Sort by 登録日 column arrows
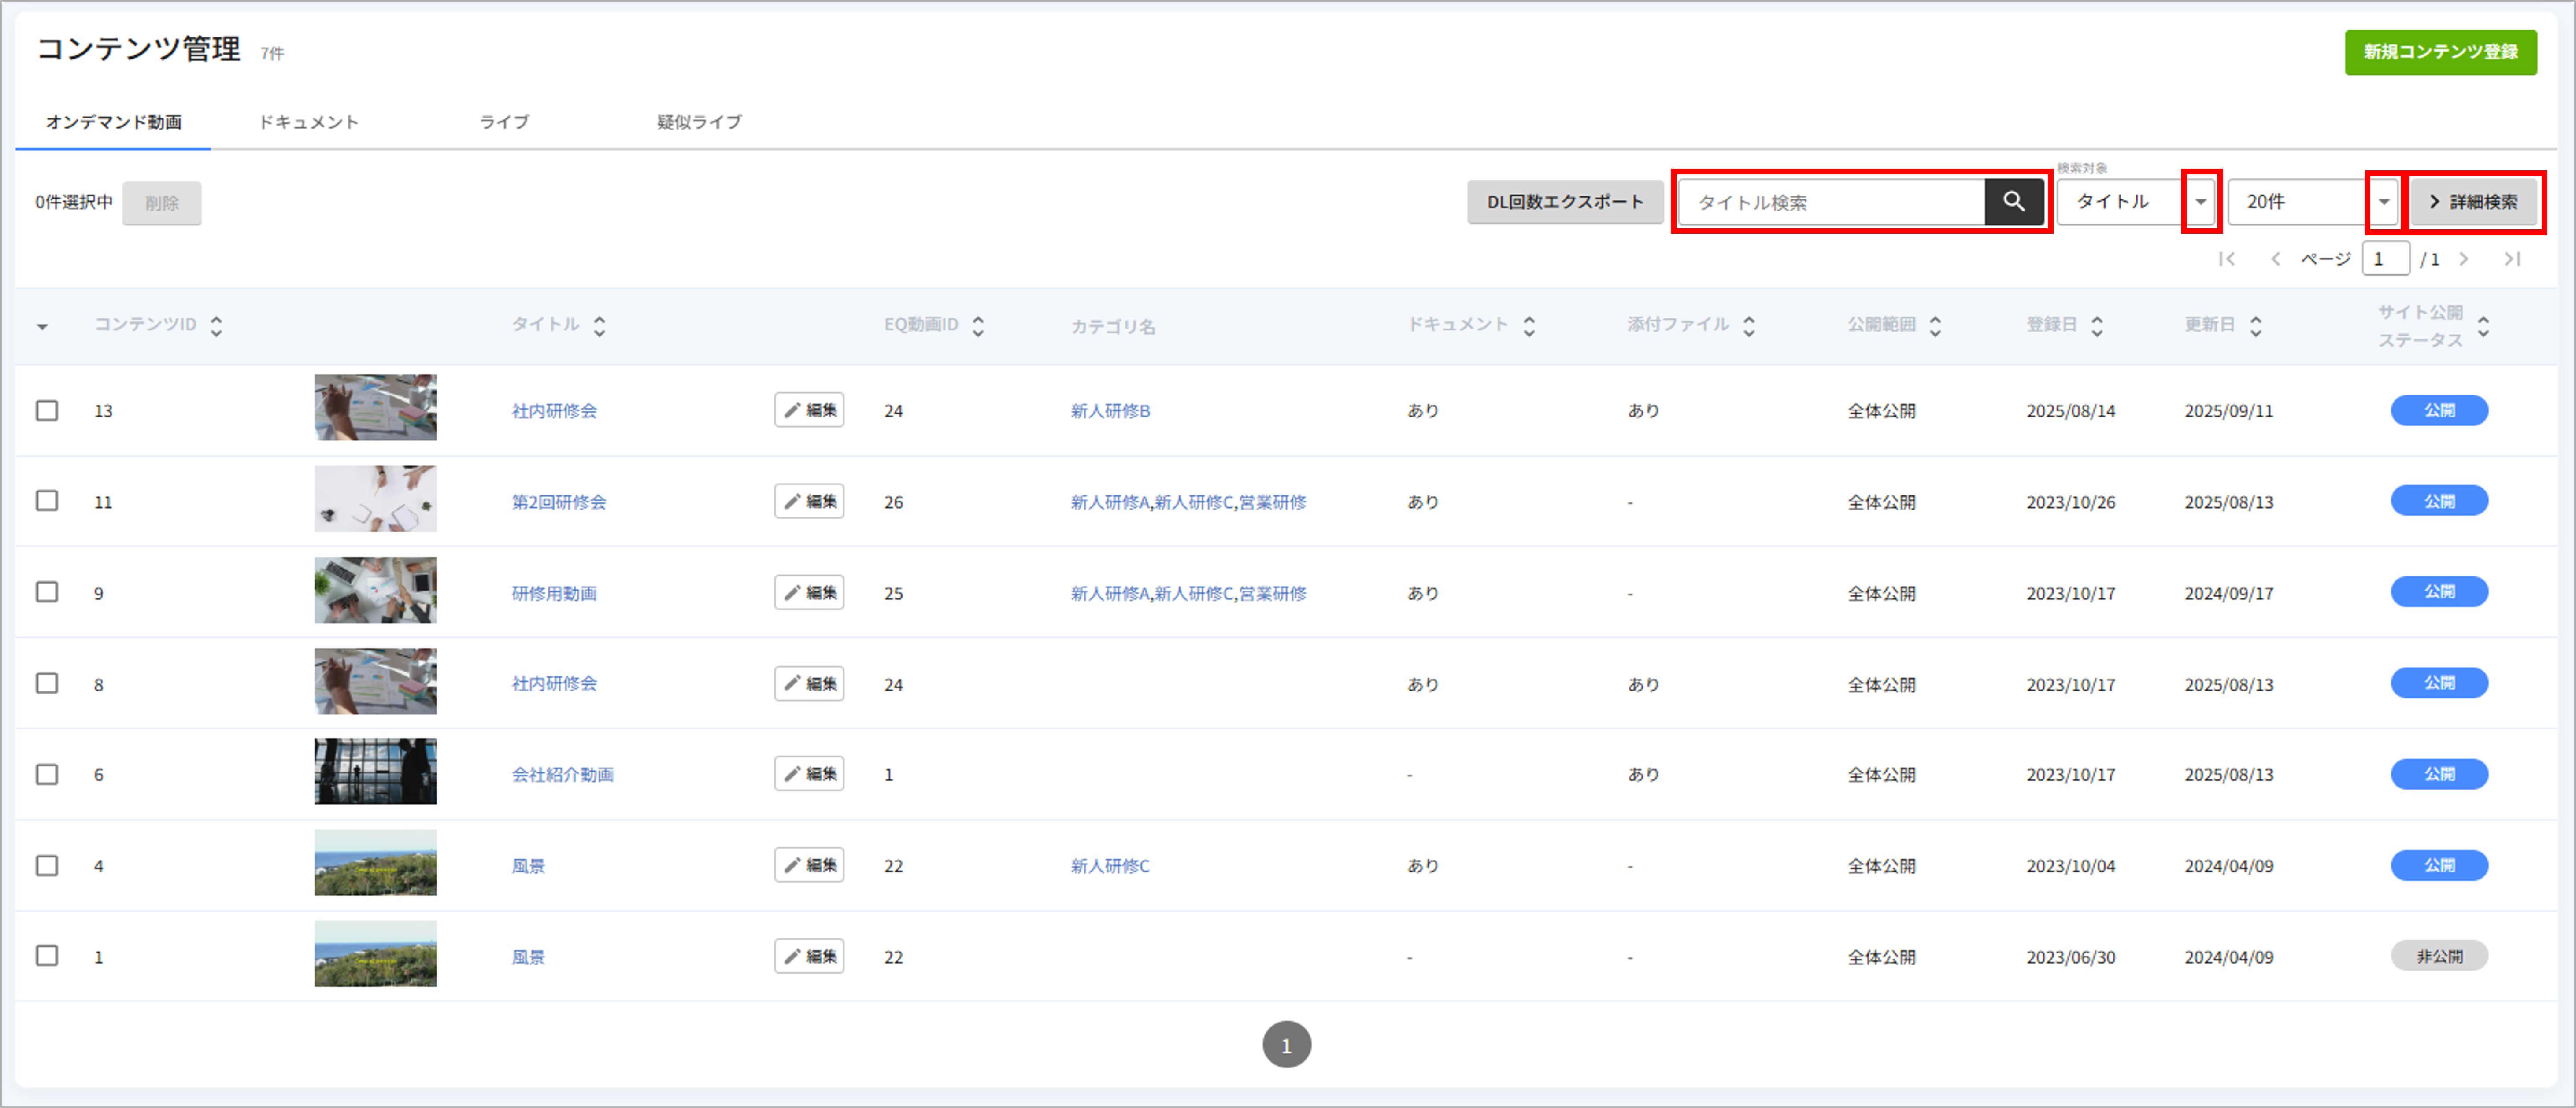The height and width of the screenshot is (1108, 2576). 2098,325
